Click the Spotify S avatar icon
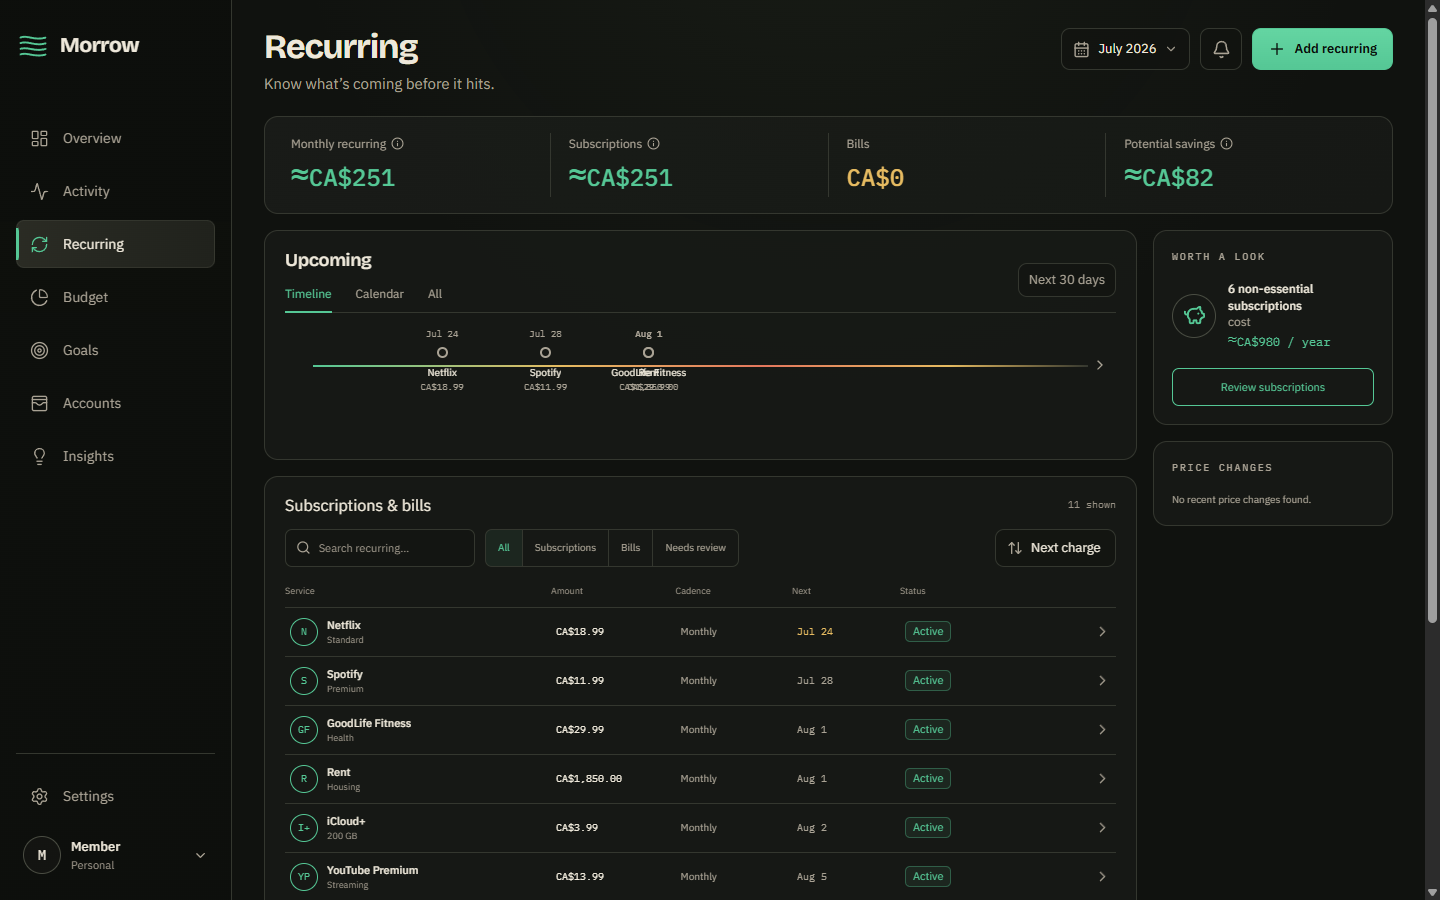1440x900 pixels. coord(304,681)
